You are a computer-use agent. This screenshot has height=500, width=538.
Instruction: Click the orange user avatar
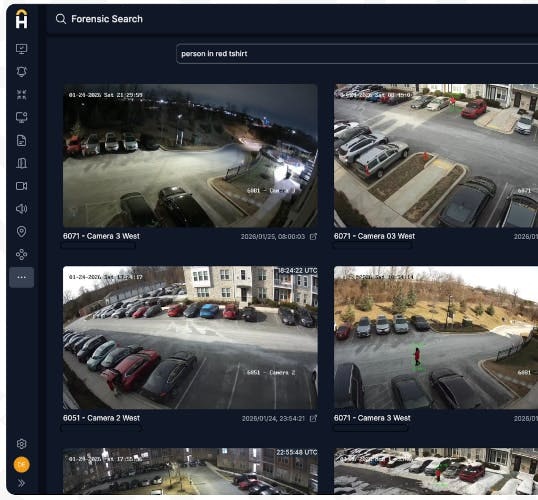click(x=22, y=465)
